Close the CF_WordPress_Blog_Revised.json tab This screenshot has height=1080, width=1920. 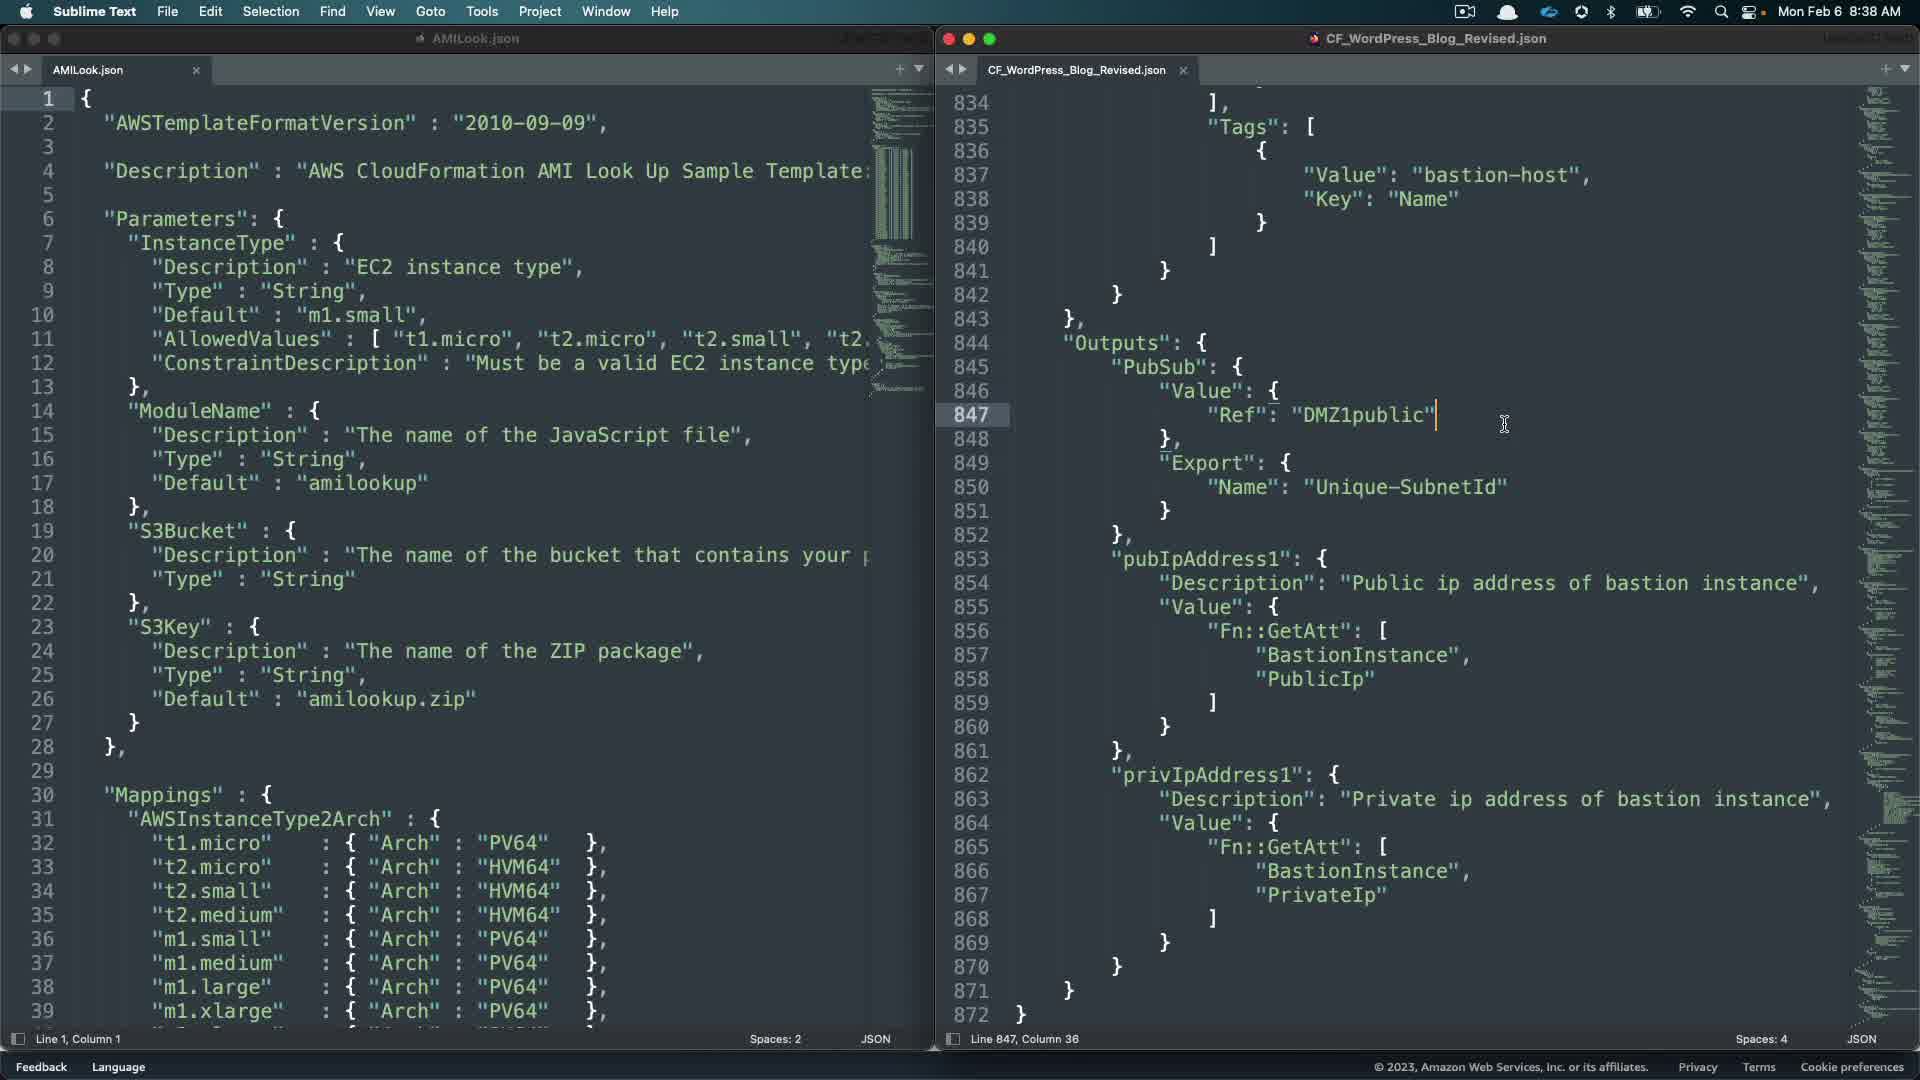tap(1183, 70)
